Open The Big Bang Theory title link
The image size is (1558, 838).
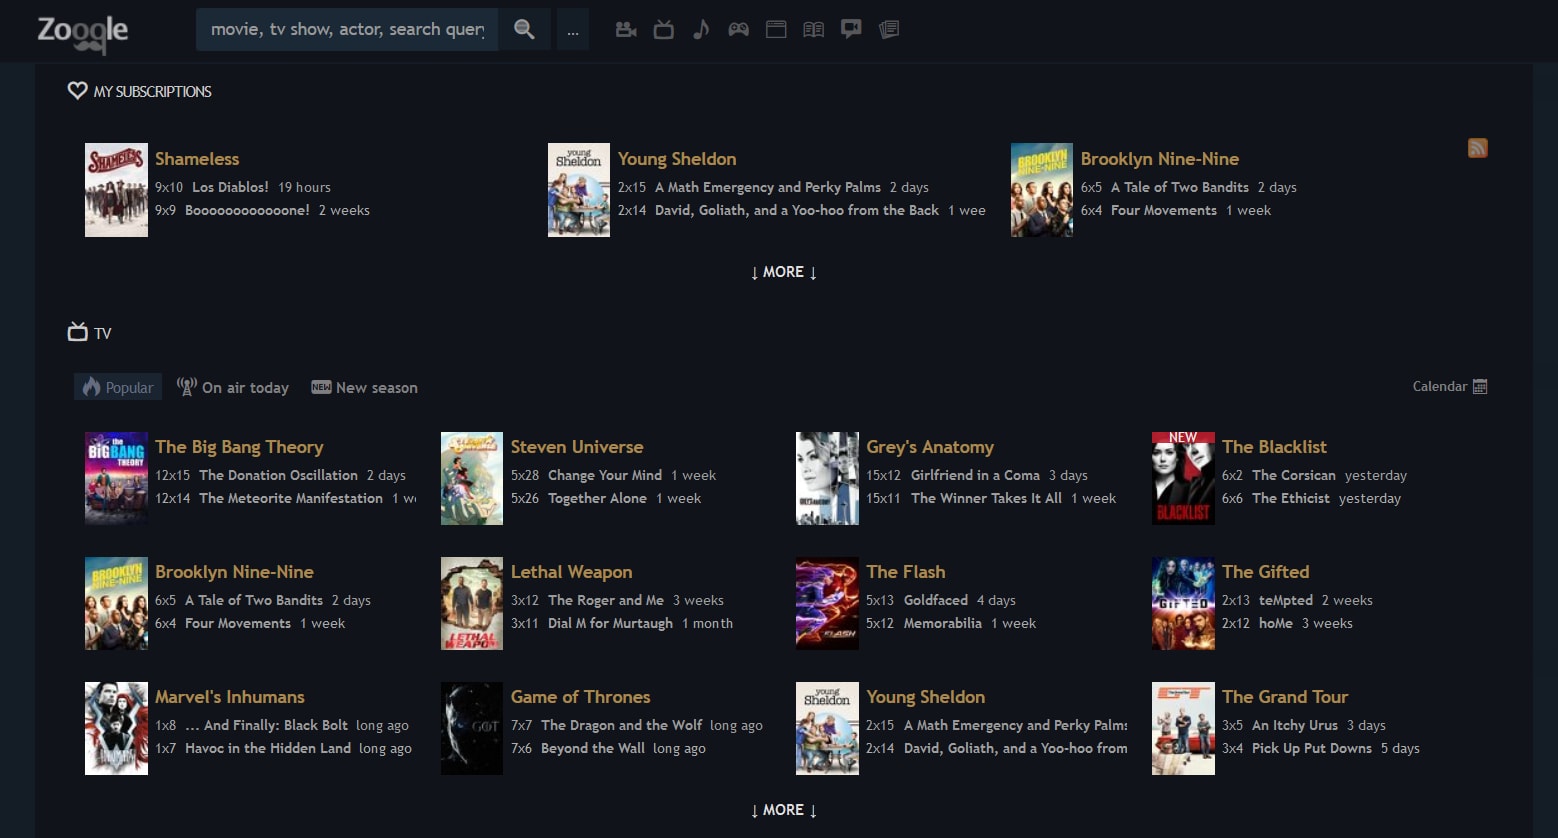(239, 447)
